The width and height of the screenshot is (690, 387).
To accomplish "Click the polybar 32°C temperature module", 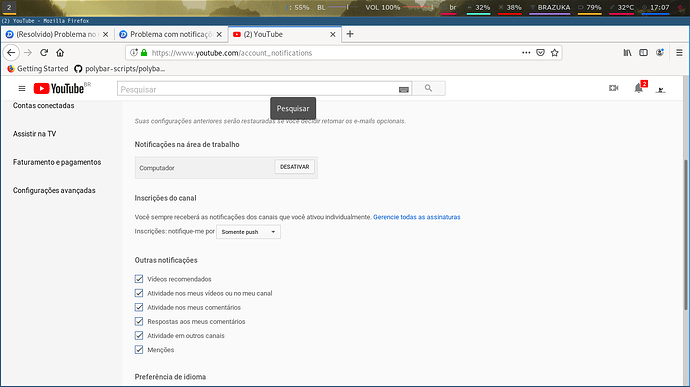I will pos(621,7).
